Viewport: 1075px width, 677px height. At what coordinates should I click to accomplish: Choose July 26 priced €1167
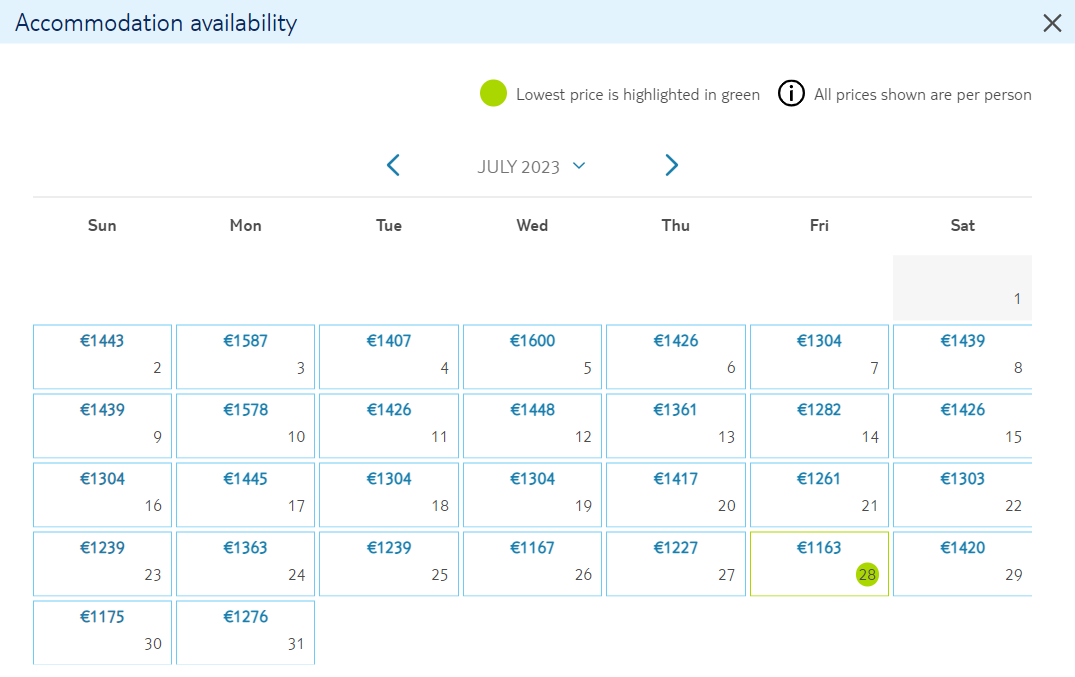point(532,564)
